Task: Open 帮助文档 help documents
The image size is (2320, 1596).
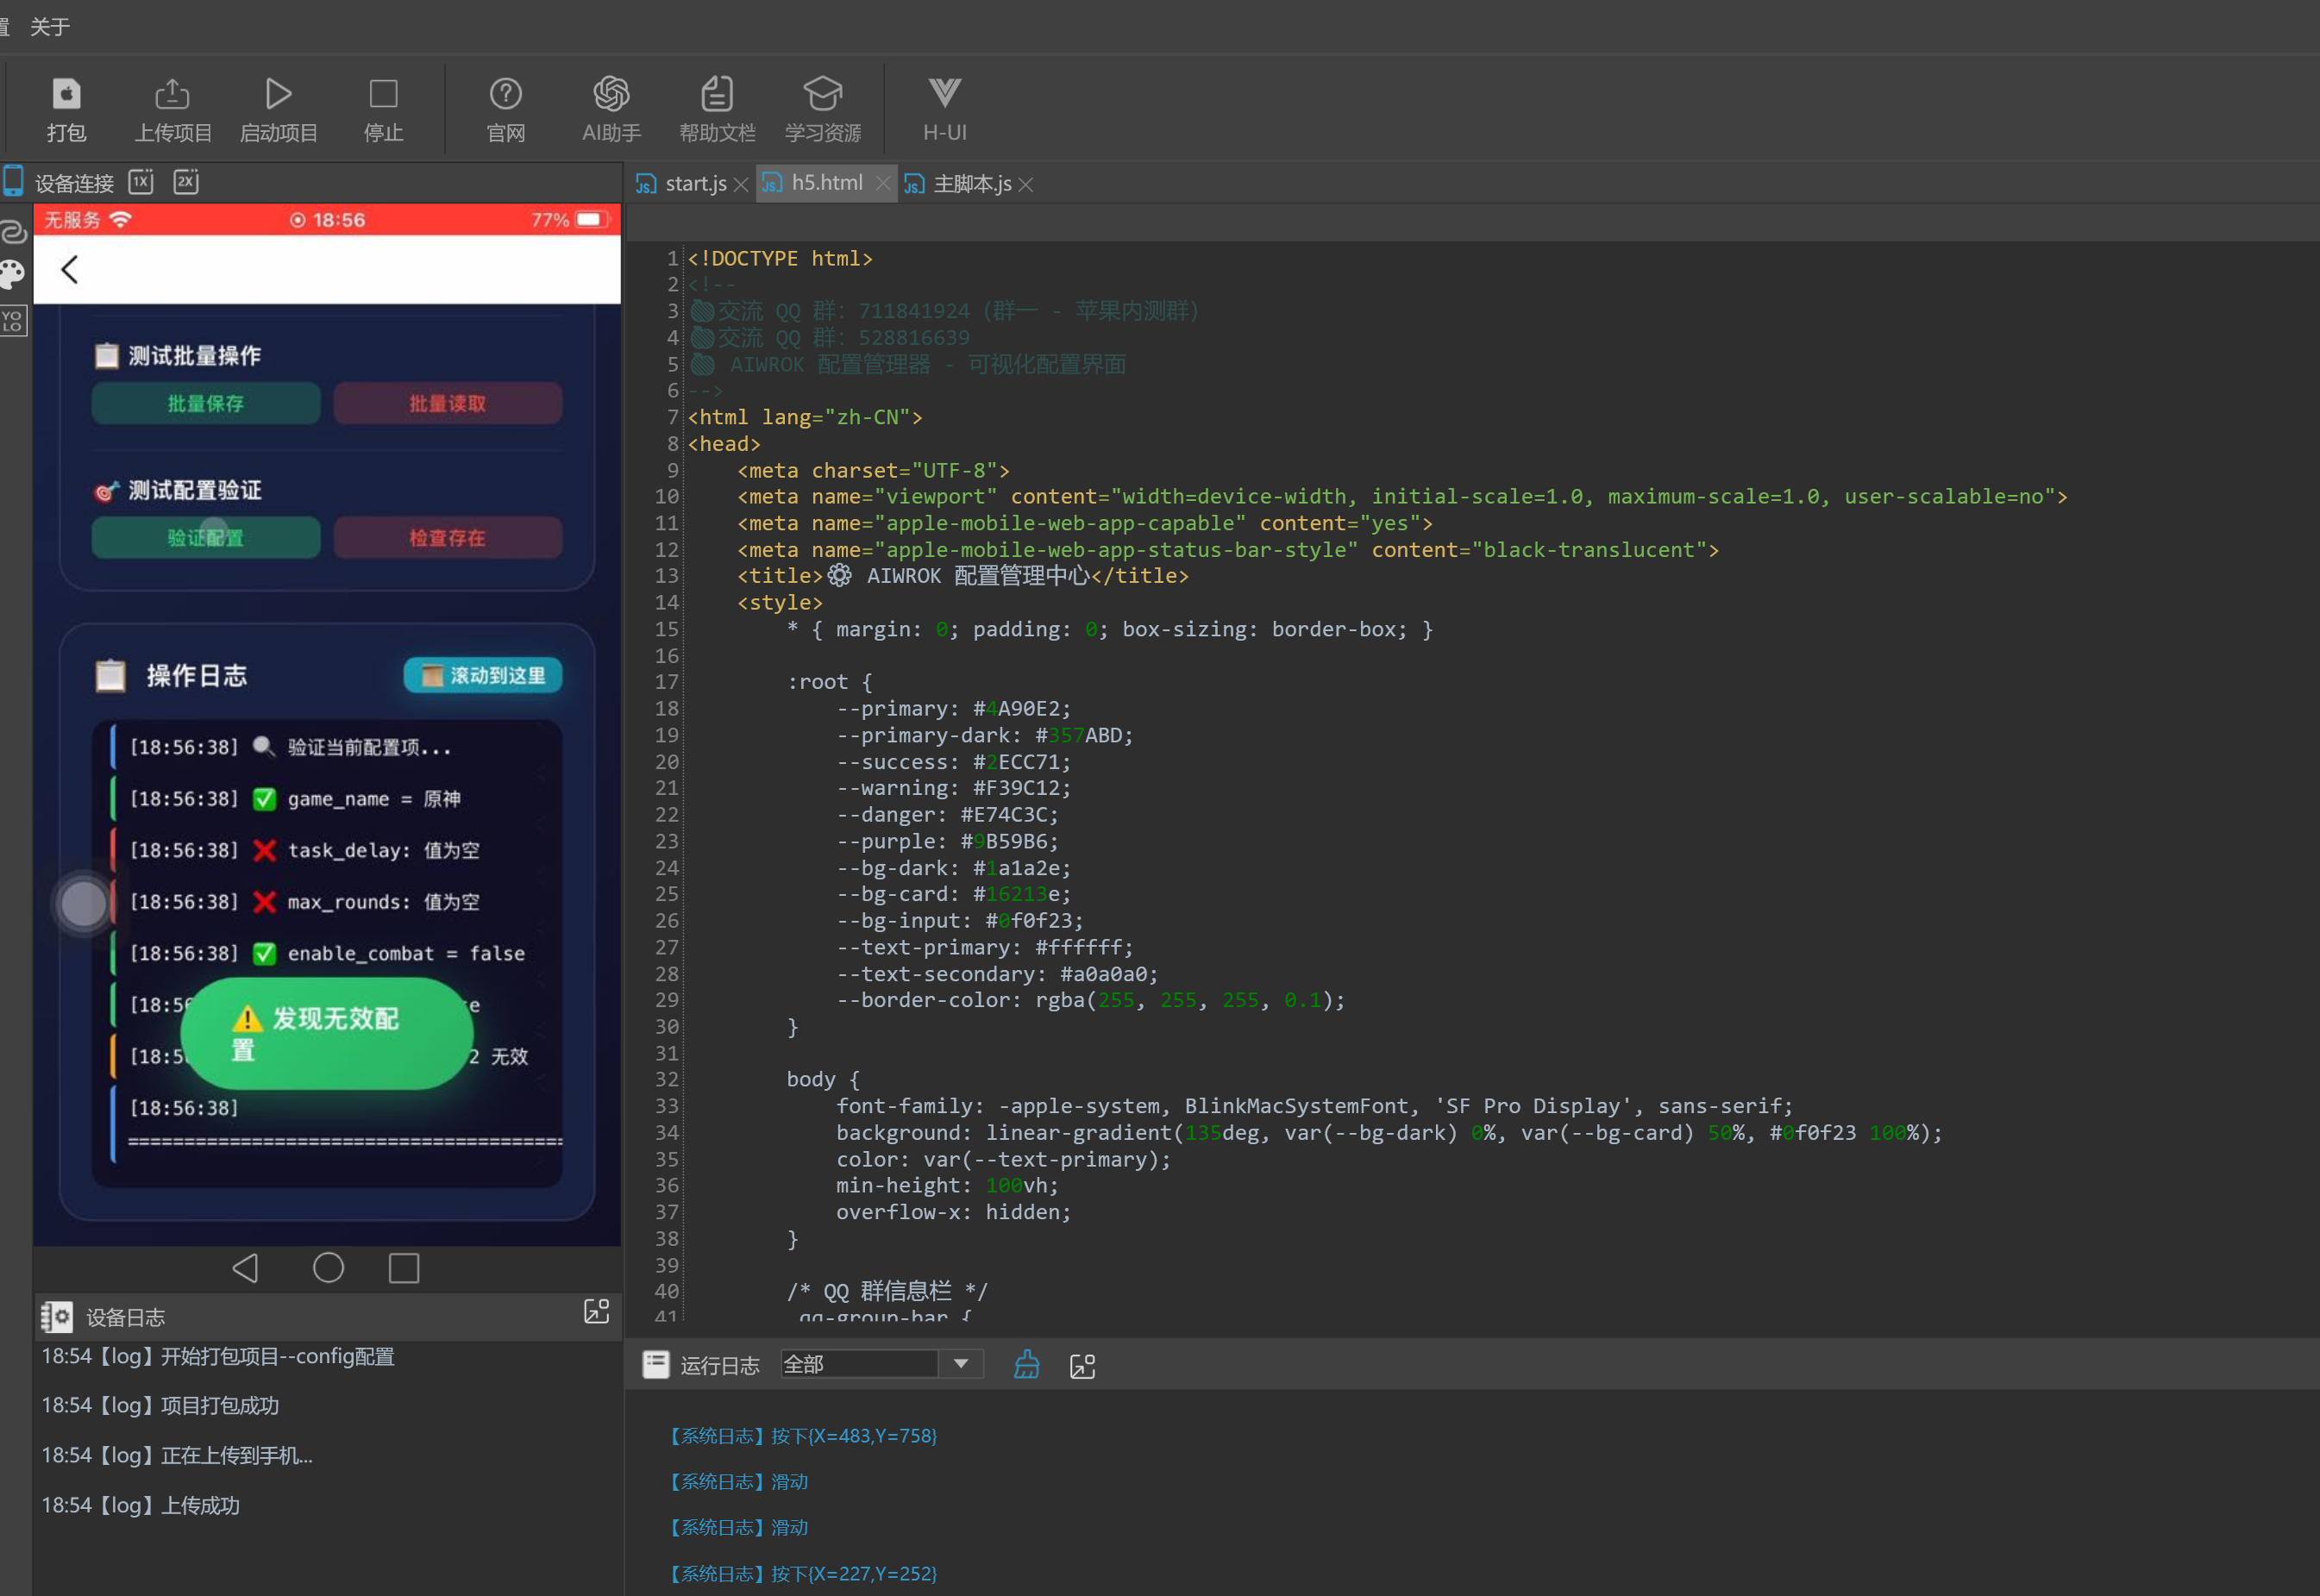Action: (x=717, y=95)
